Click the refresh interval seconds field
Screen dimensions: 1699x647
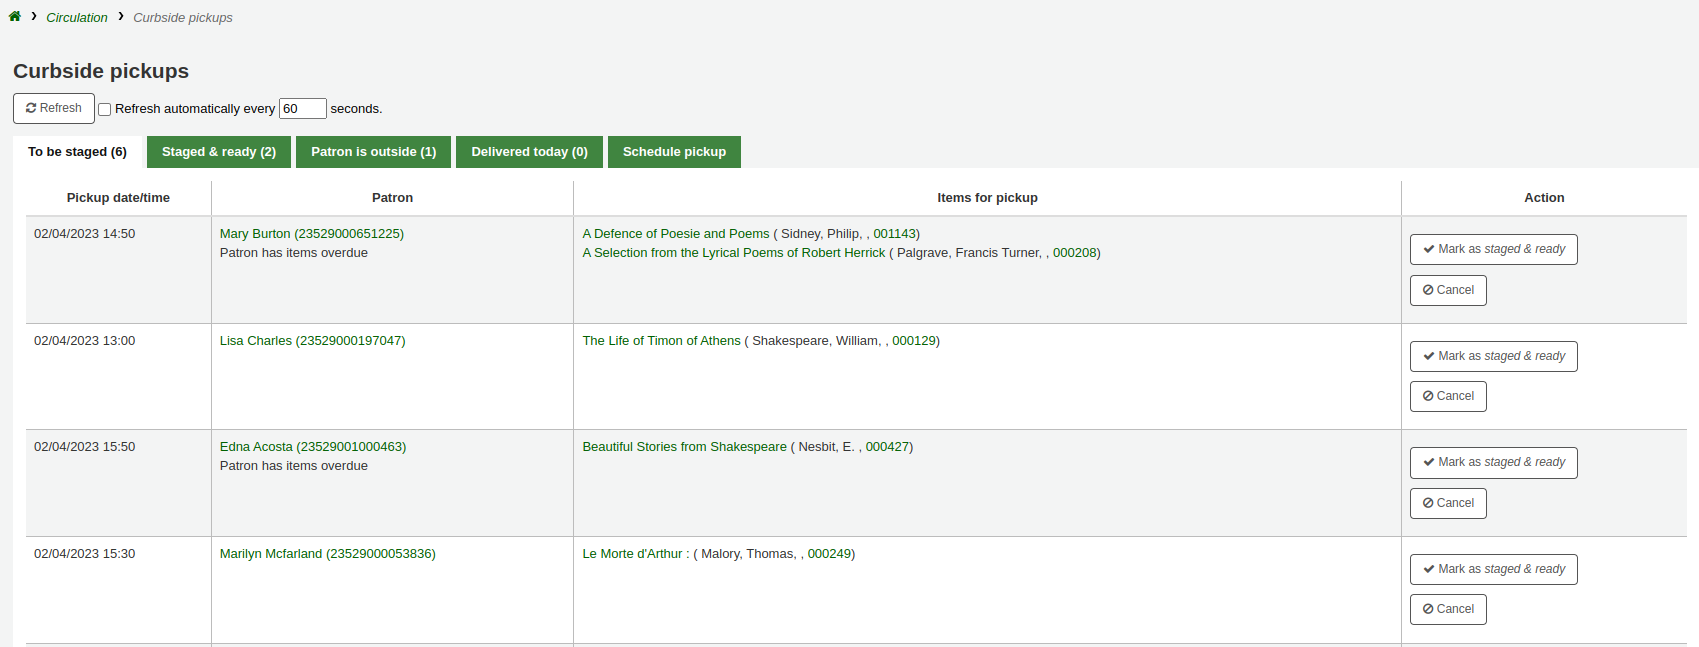(x=302, y=109)
